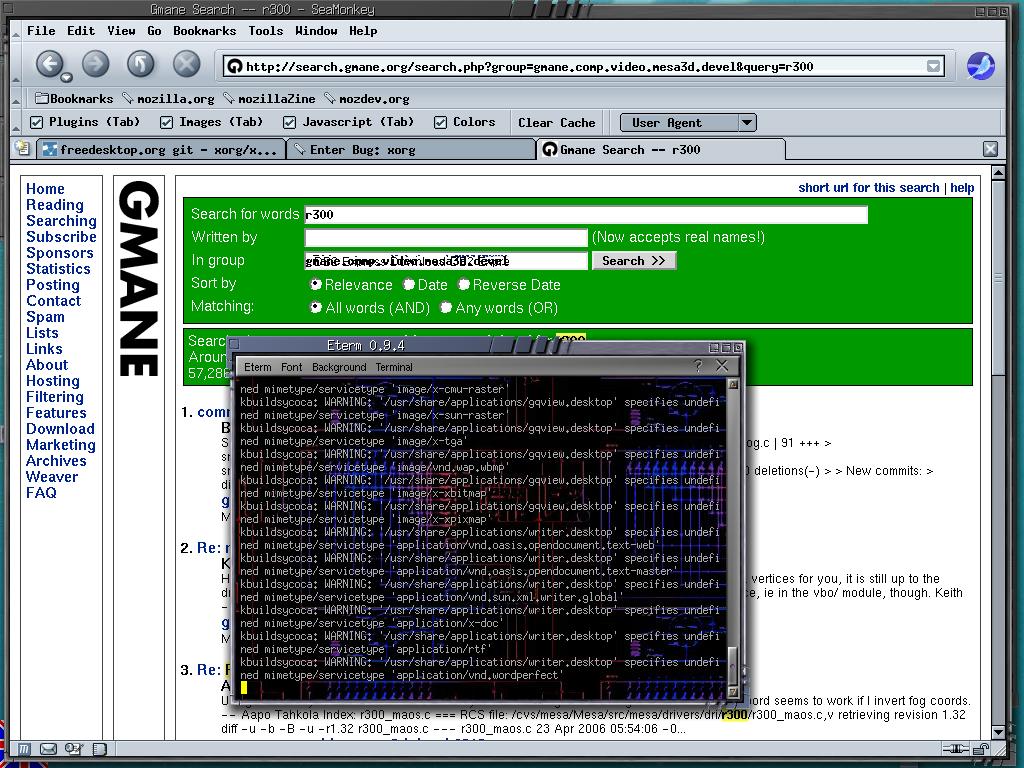Open the User Agent dropdown
1024x768 pixels.
click(688, 123)
